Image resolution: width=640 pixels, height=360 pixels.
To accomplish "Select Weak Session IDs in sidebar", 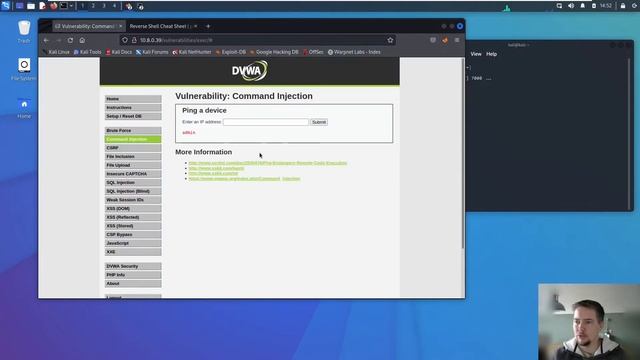I will click(133, 200).
